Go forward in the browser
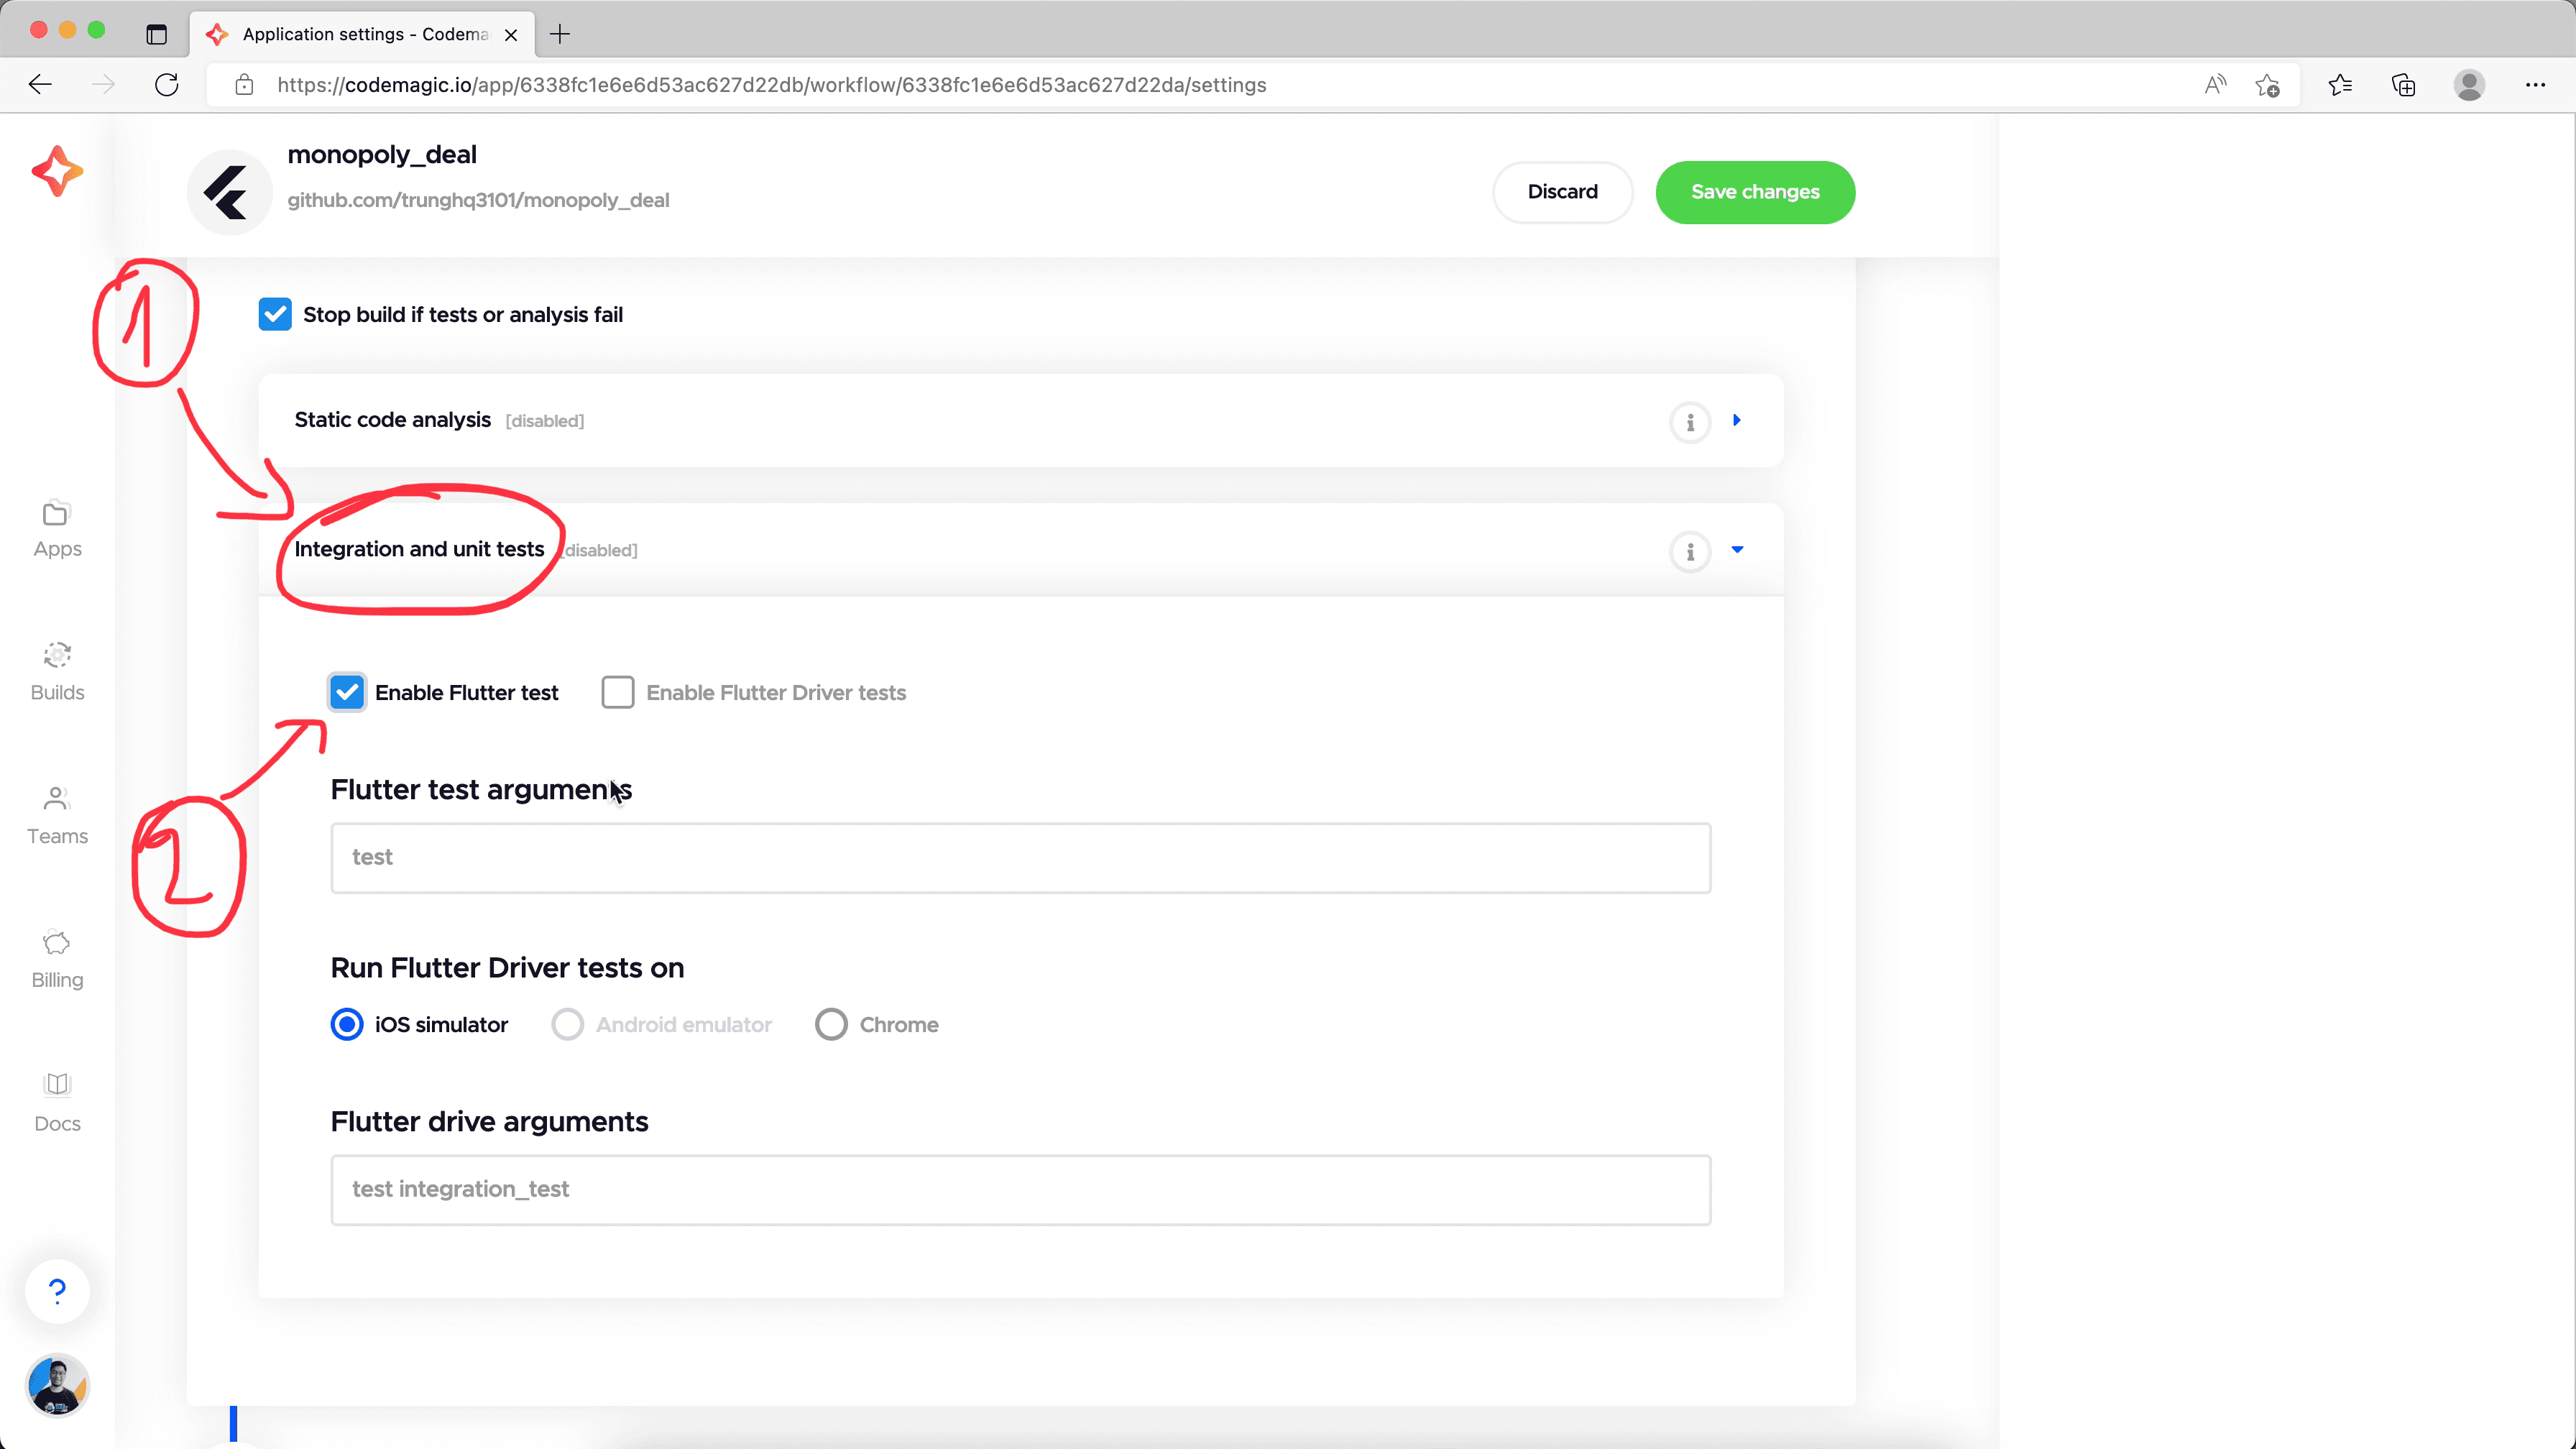Screen dimensions: 2576x1449 [x=103, y=85]
